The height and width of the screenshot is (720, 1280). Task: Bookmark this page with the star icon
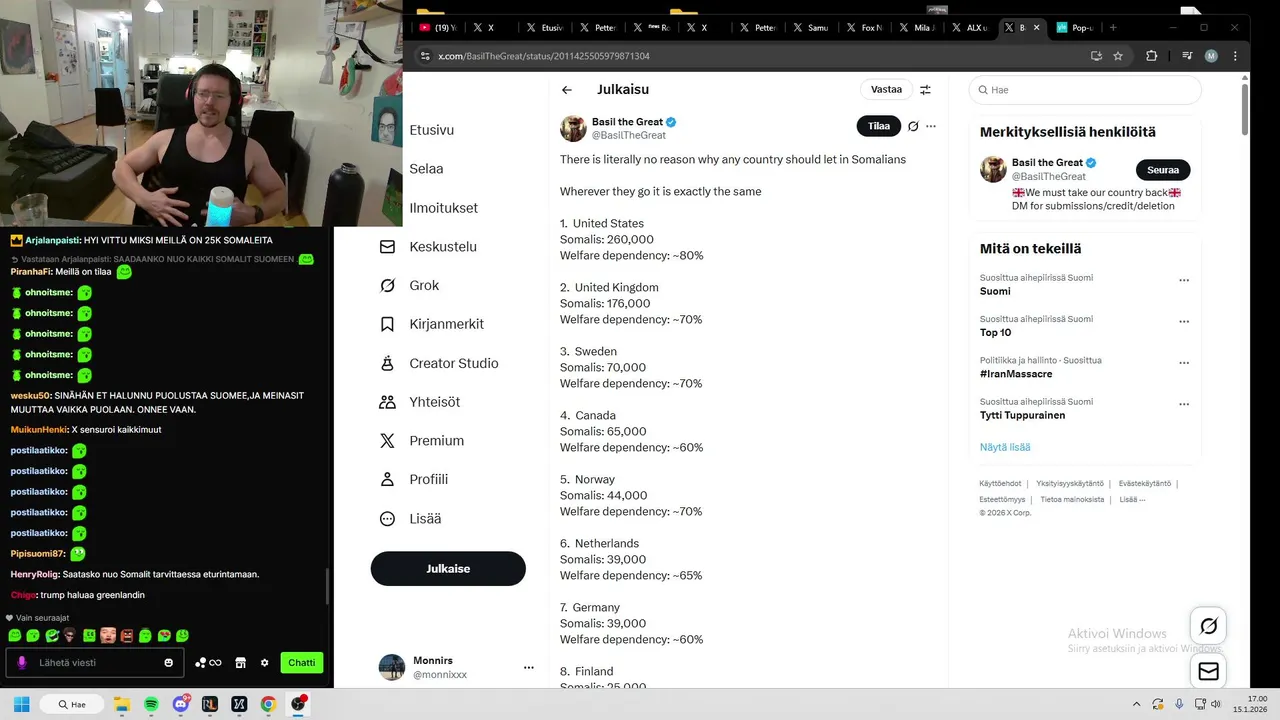[1118, 56]
